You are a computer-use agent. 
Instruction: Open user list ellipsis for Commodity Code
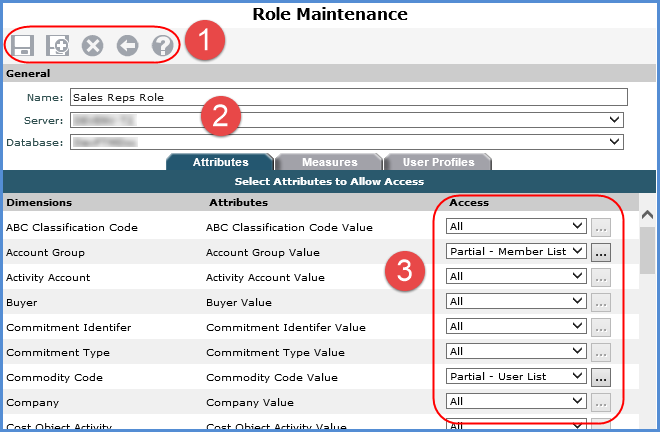point(600,377)
